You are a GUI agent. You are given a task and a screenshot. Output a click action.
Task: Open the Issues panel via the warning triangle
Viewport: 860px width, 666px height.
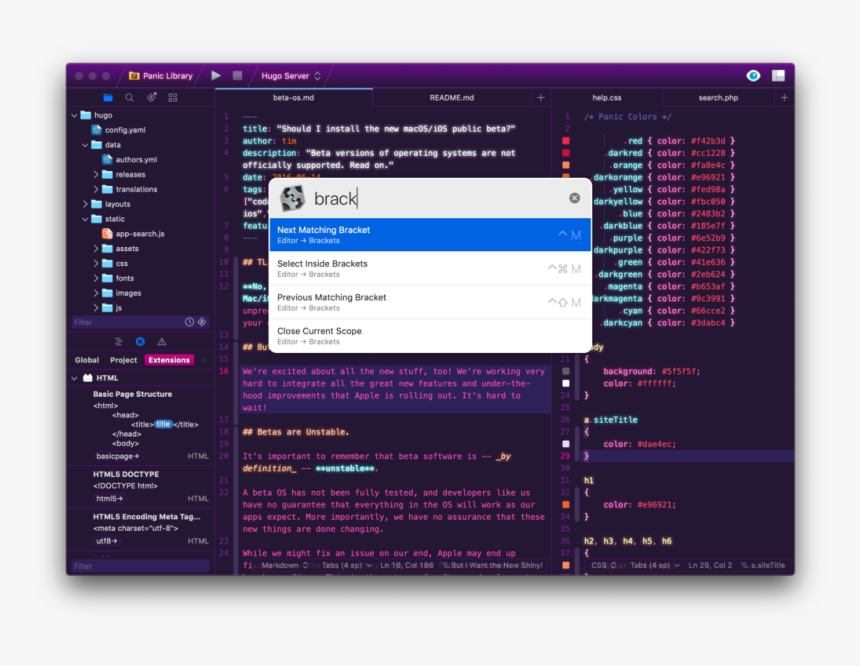click(x=162, y=341)
